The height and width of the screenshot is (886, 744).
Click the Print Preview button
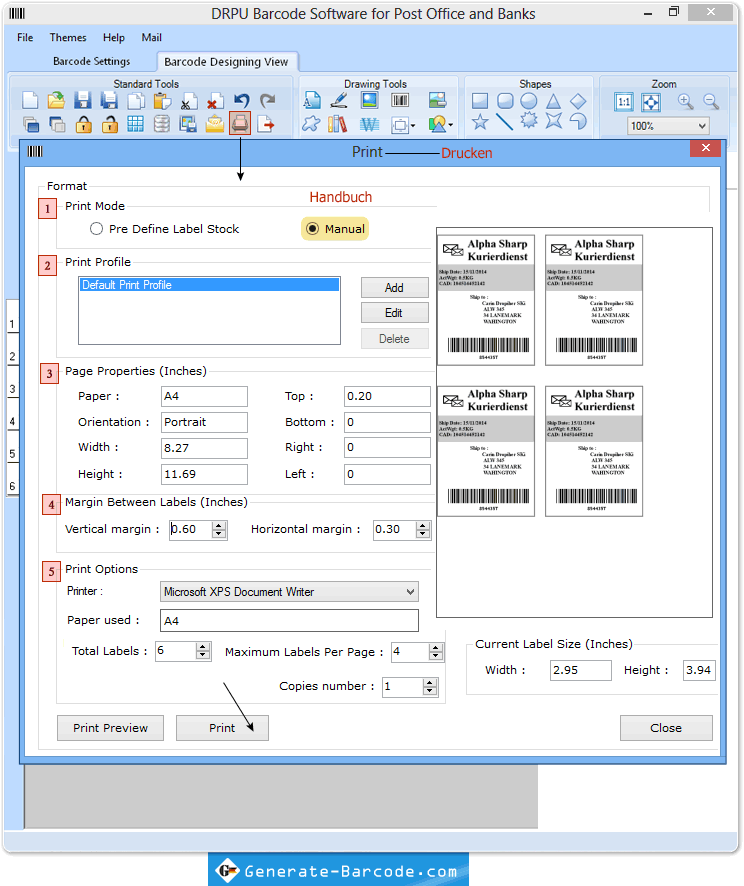(x=110, y=728)
